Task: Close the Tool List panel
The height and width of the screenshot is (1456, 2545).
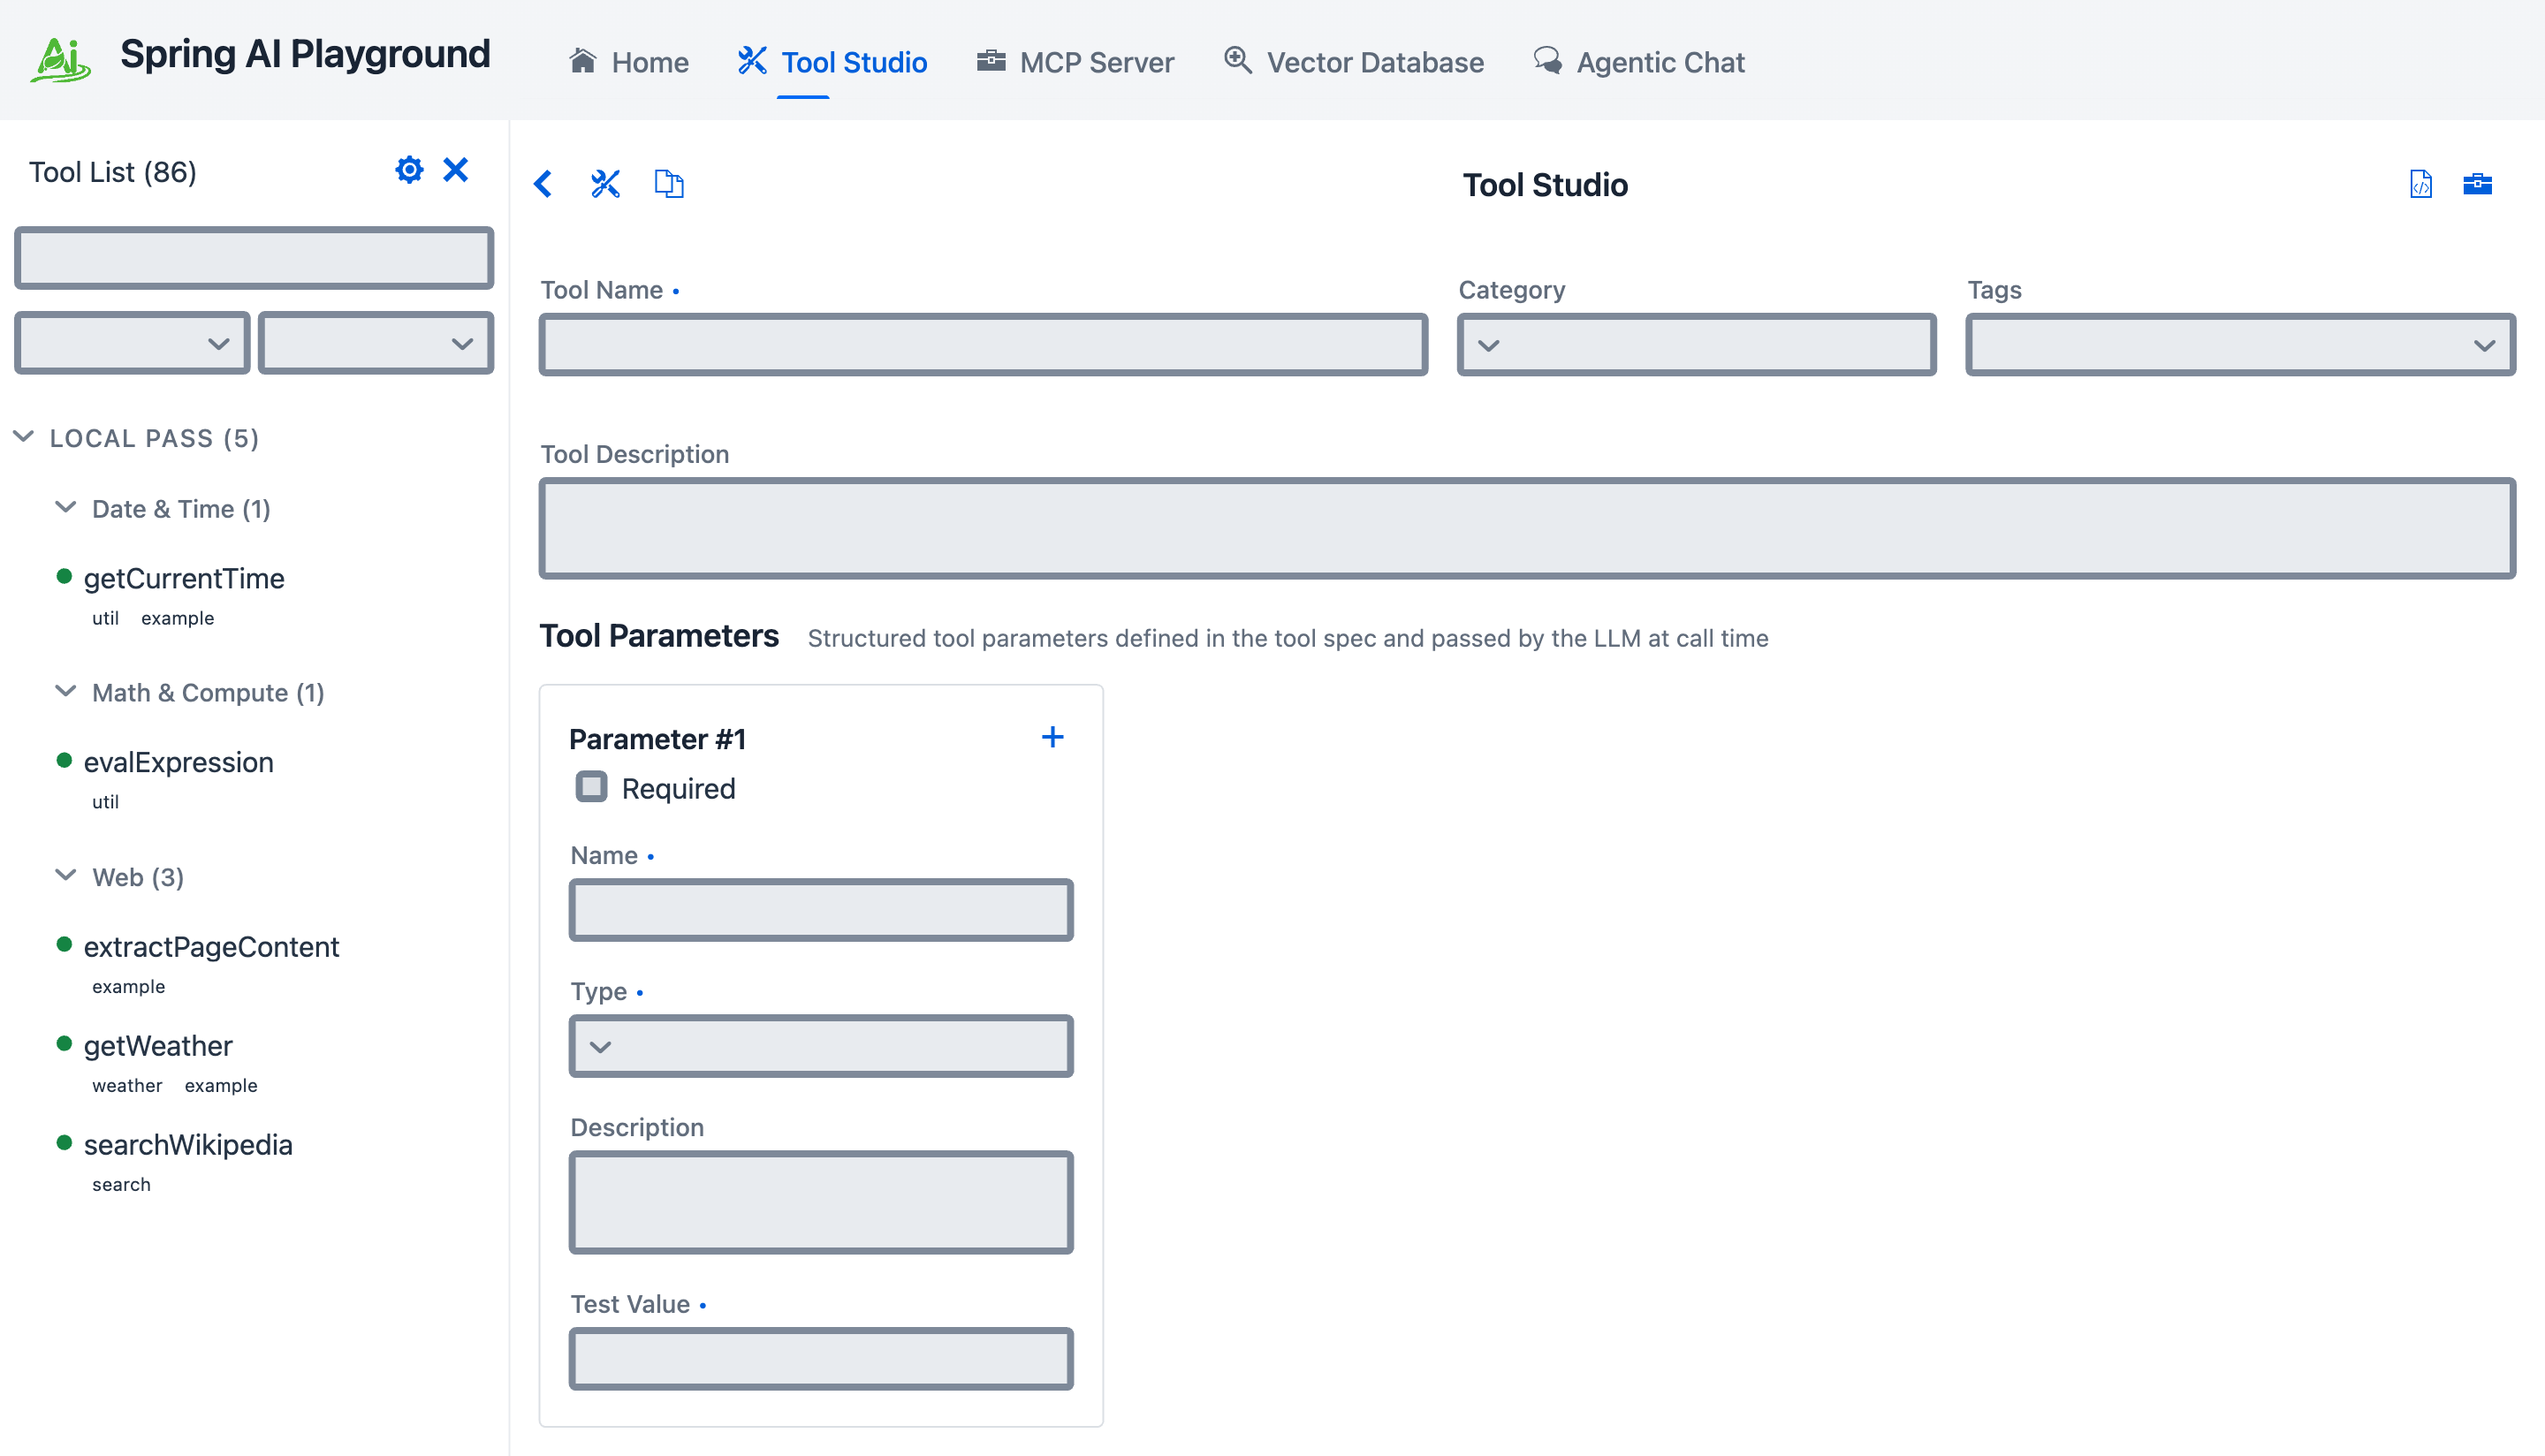Action: click(x=456, y=170)
